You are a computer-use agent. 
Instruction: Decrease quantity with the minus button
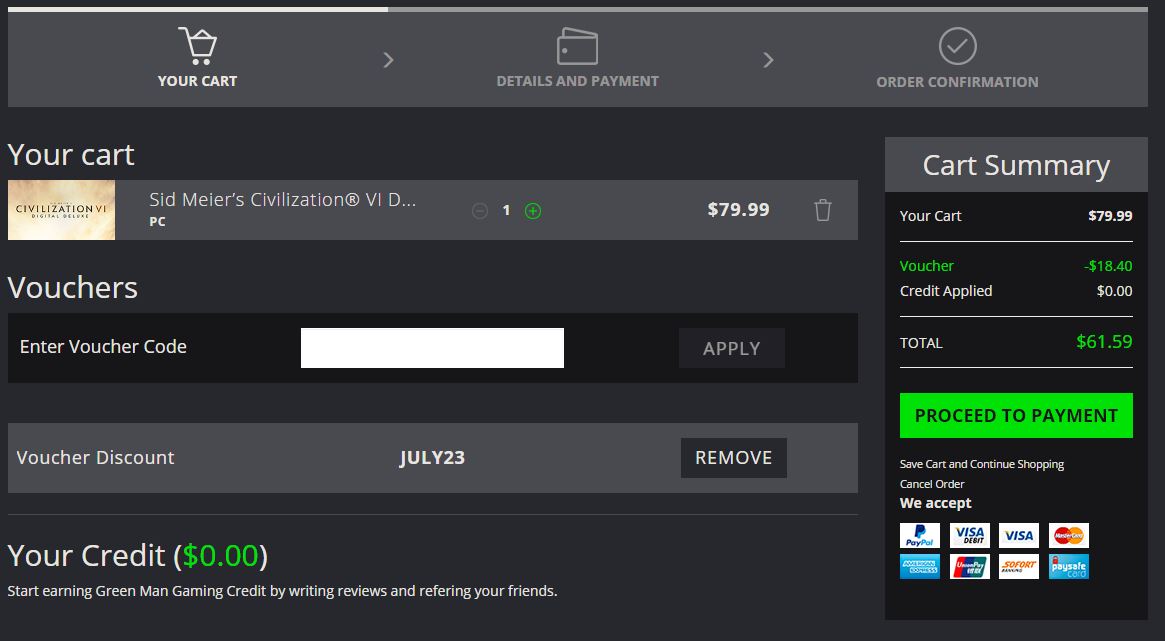(x=480, y=211)
